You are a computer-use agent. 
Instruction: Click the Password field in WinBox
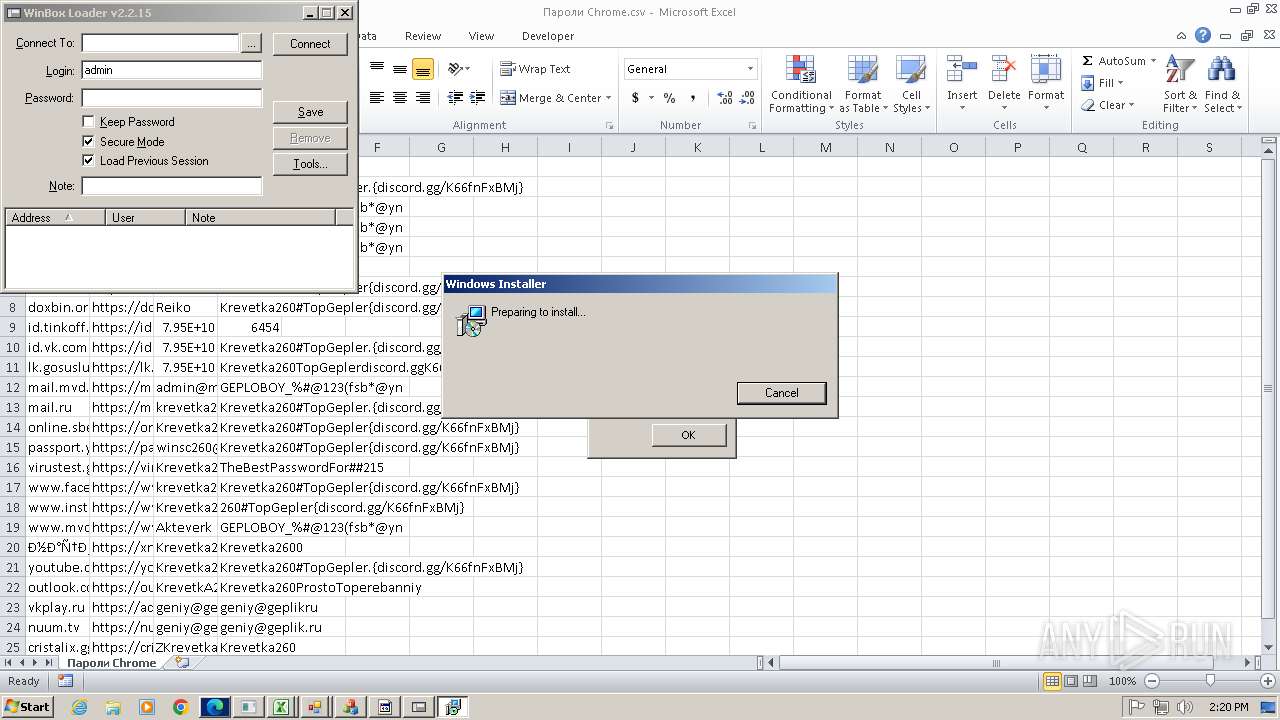click(171, 98)
